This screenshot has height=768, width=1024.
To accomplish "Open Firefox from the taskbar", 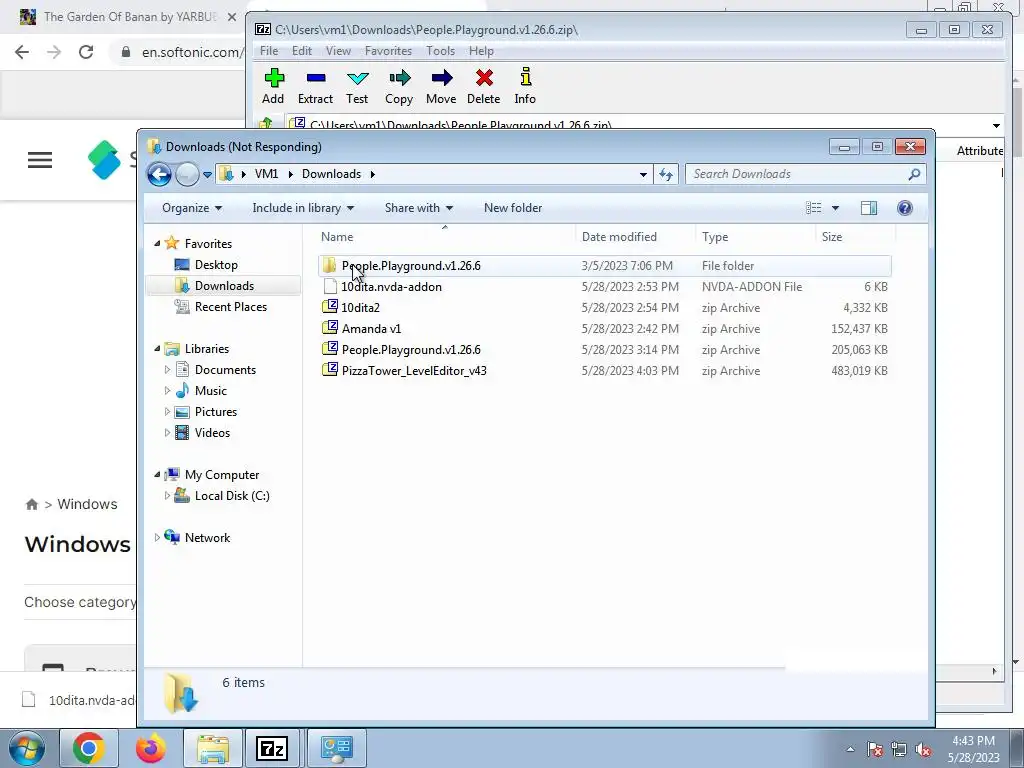I will 151,748.
